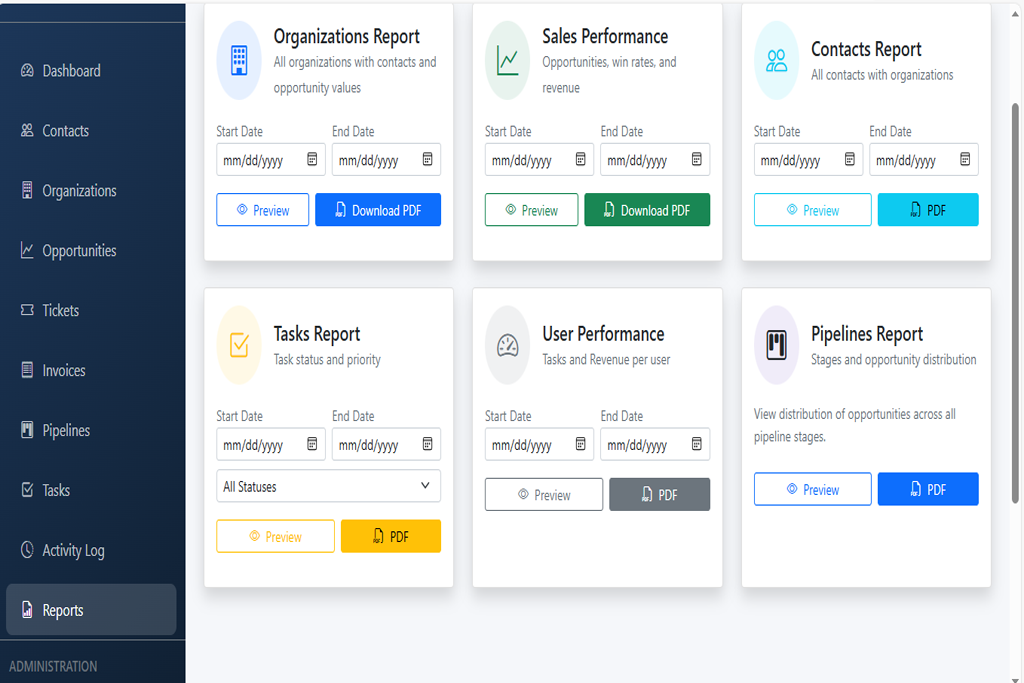The image size is (1024, 683).
Task: Click the Contacts Report people icon
Action: click(x=776, y=60)
